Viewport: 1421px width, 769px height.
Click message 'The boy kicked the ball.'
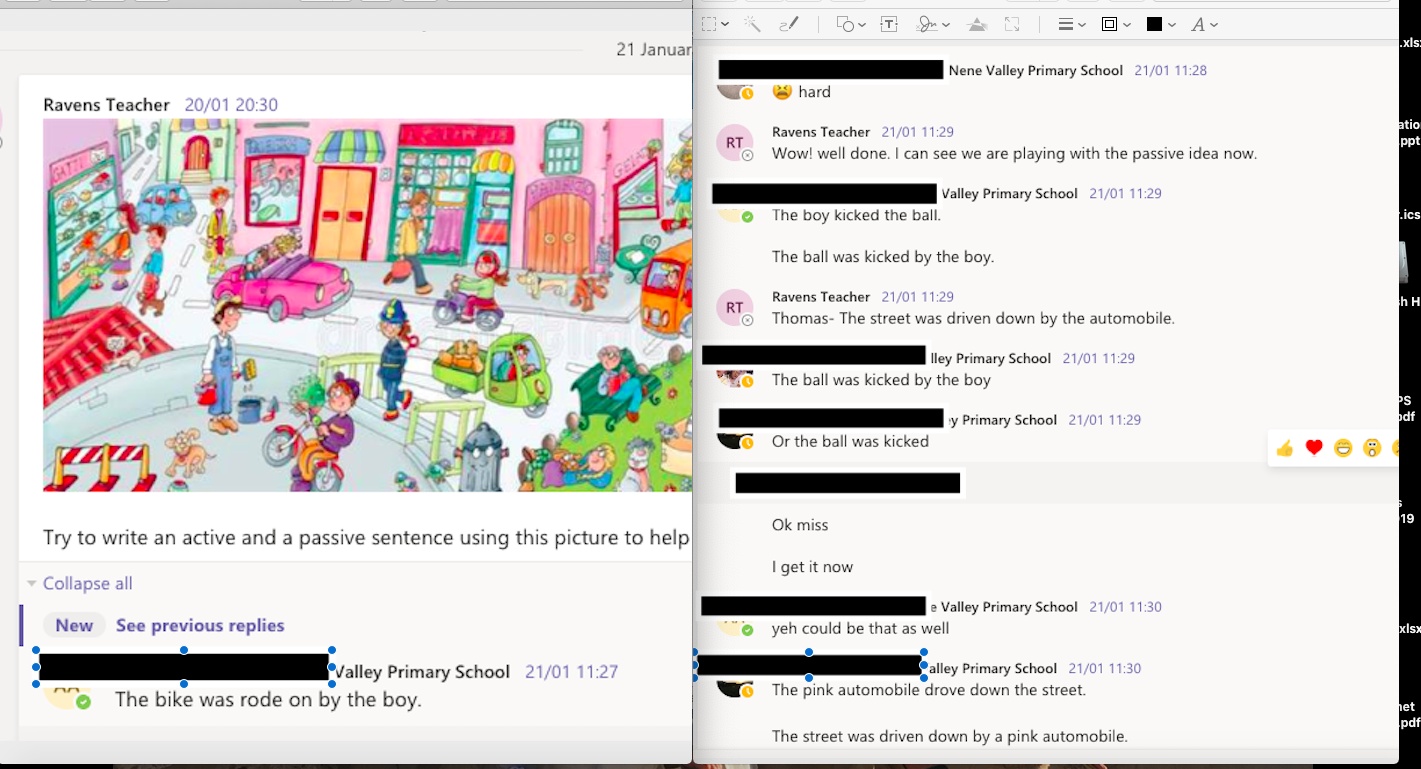[x=856, y=215]
